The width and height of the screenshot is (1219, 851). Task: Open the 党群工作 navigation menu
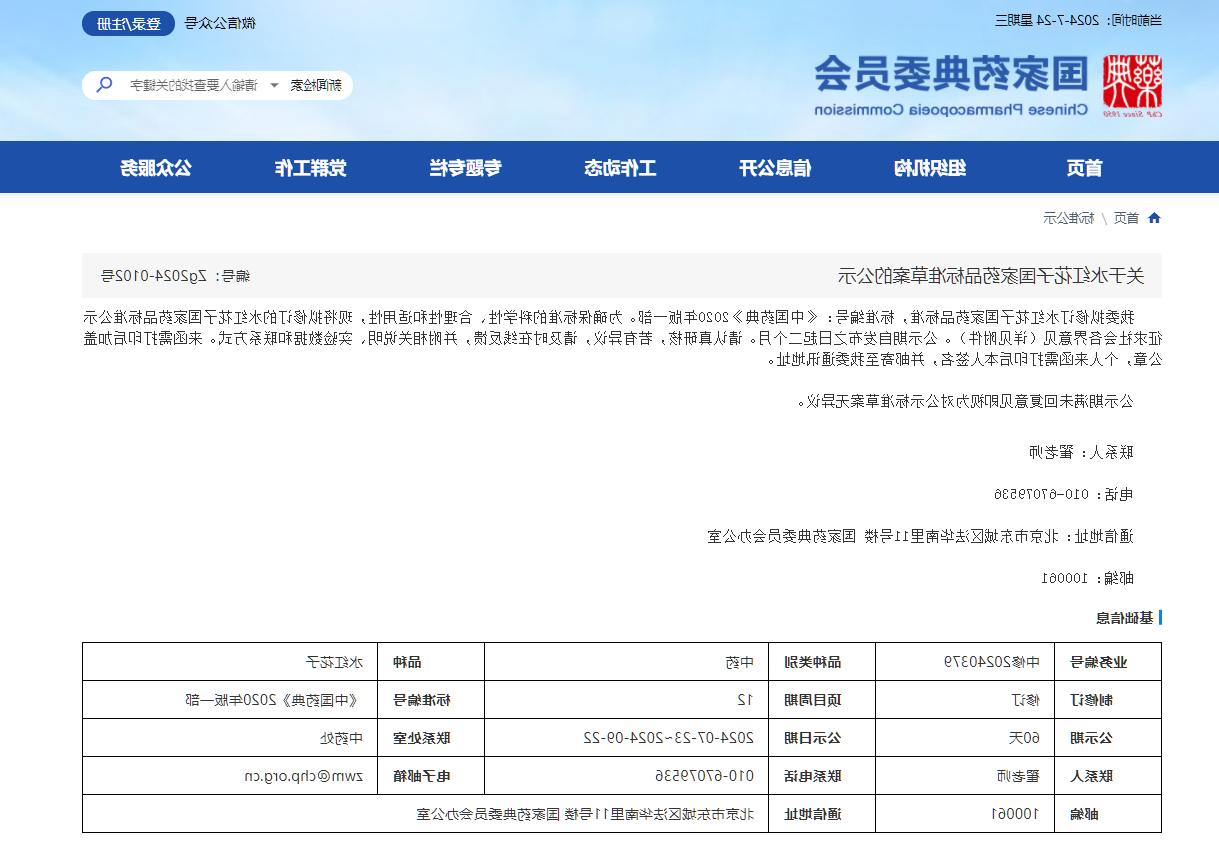pyautogui.click(x=310, y=168)
